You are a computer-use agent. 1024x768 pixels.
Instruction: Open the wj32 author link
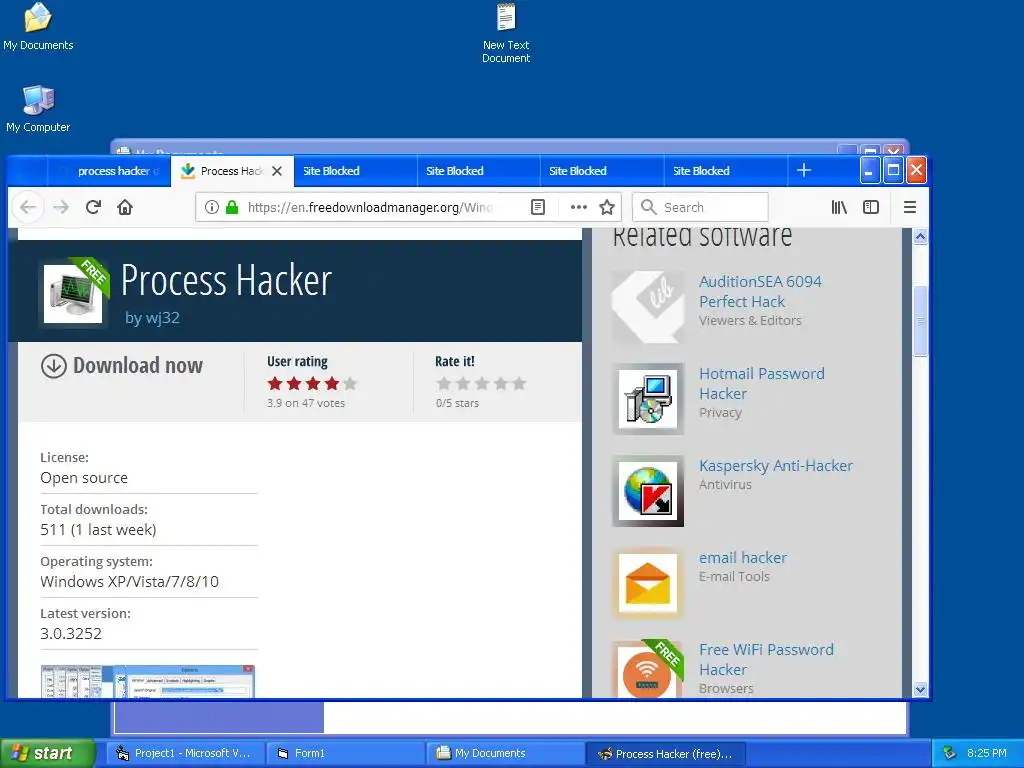click(x=162, y=318)
